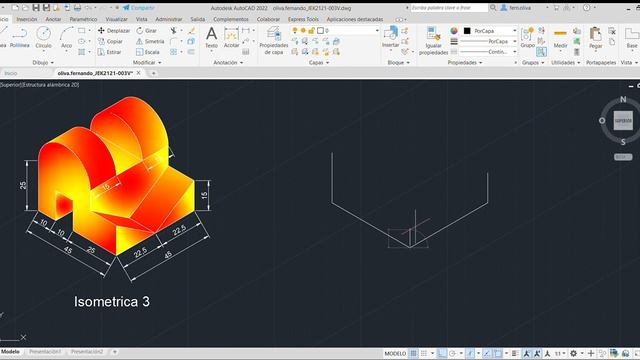The height and width of the screenshot is (360, 640).
Task: Click the plot/print icon in quick access toolbar
Action: click(x=77, y=8)
